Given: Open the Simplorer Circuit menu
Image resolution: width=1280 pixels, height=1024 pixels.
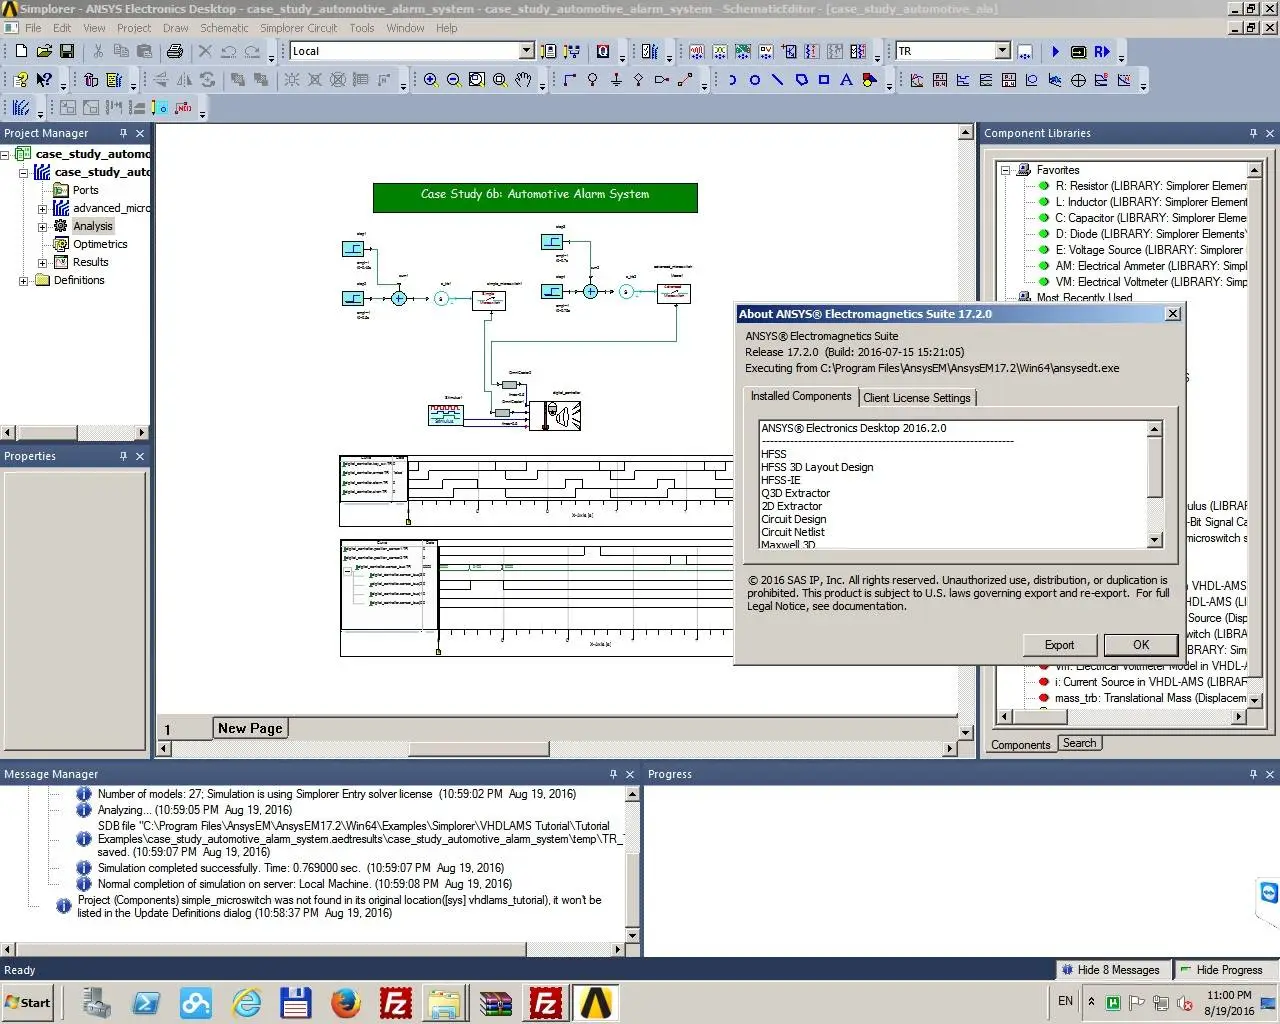Looking at the screenshot, I should click(299, 28).
